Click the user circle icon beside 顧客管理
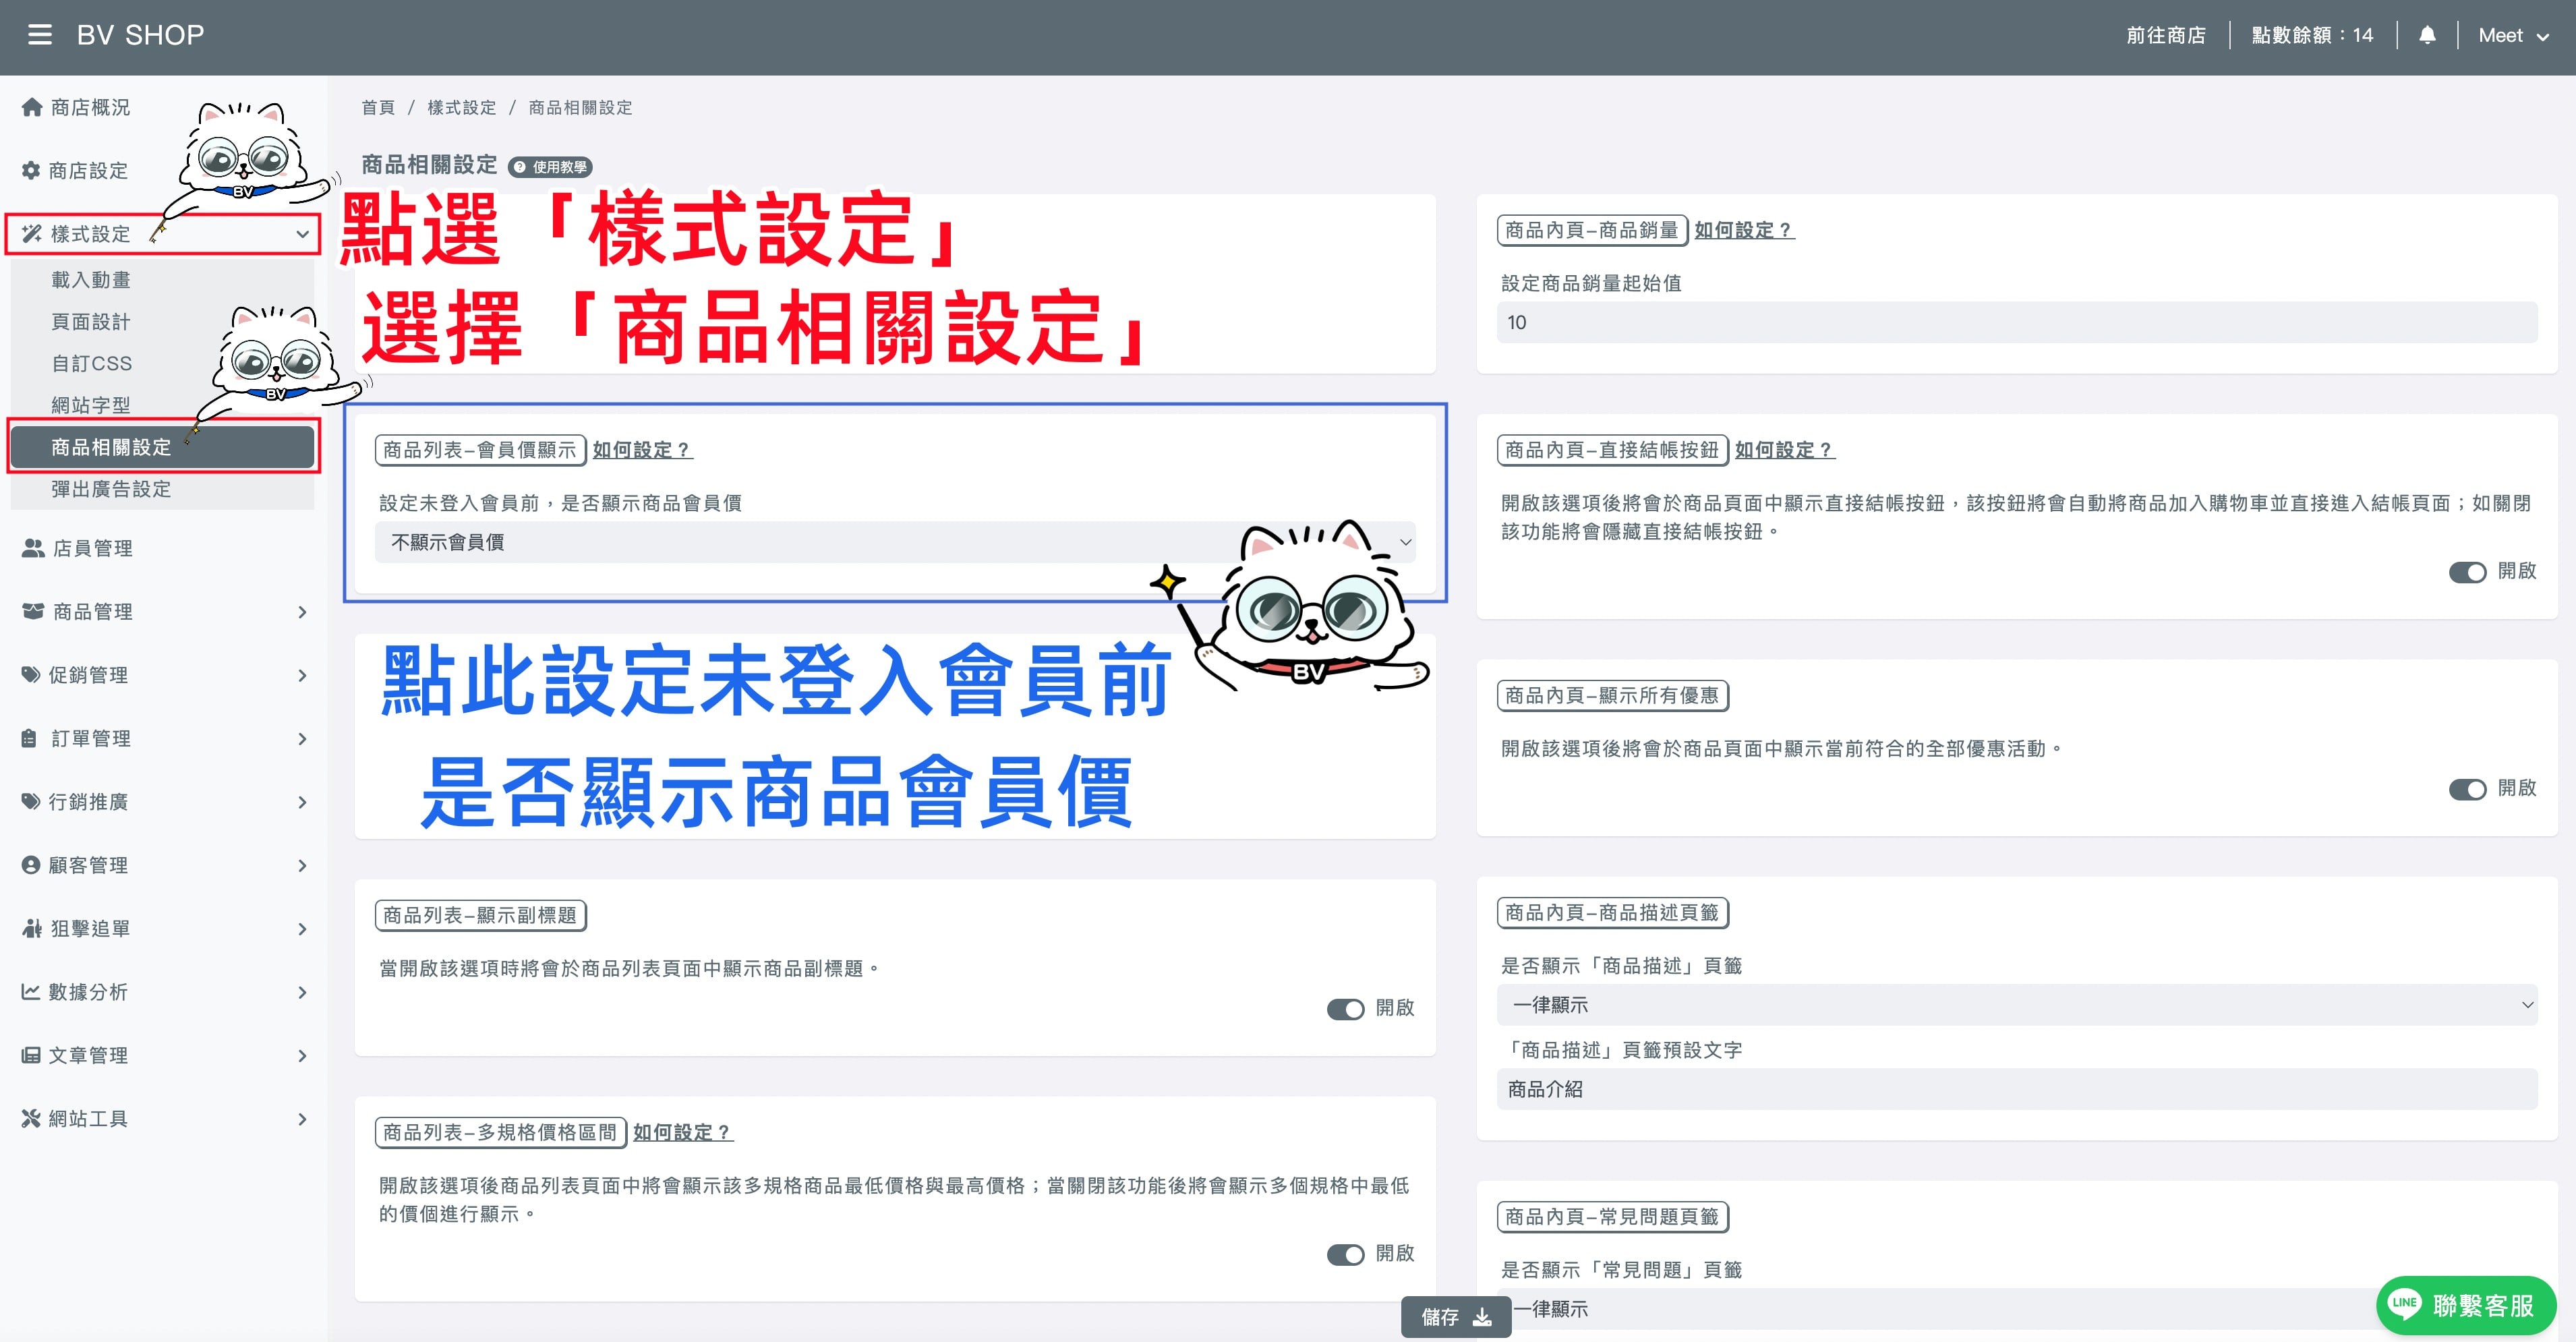 (31, 865)
